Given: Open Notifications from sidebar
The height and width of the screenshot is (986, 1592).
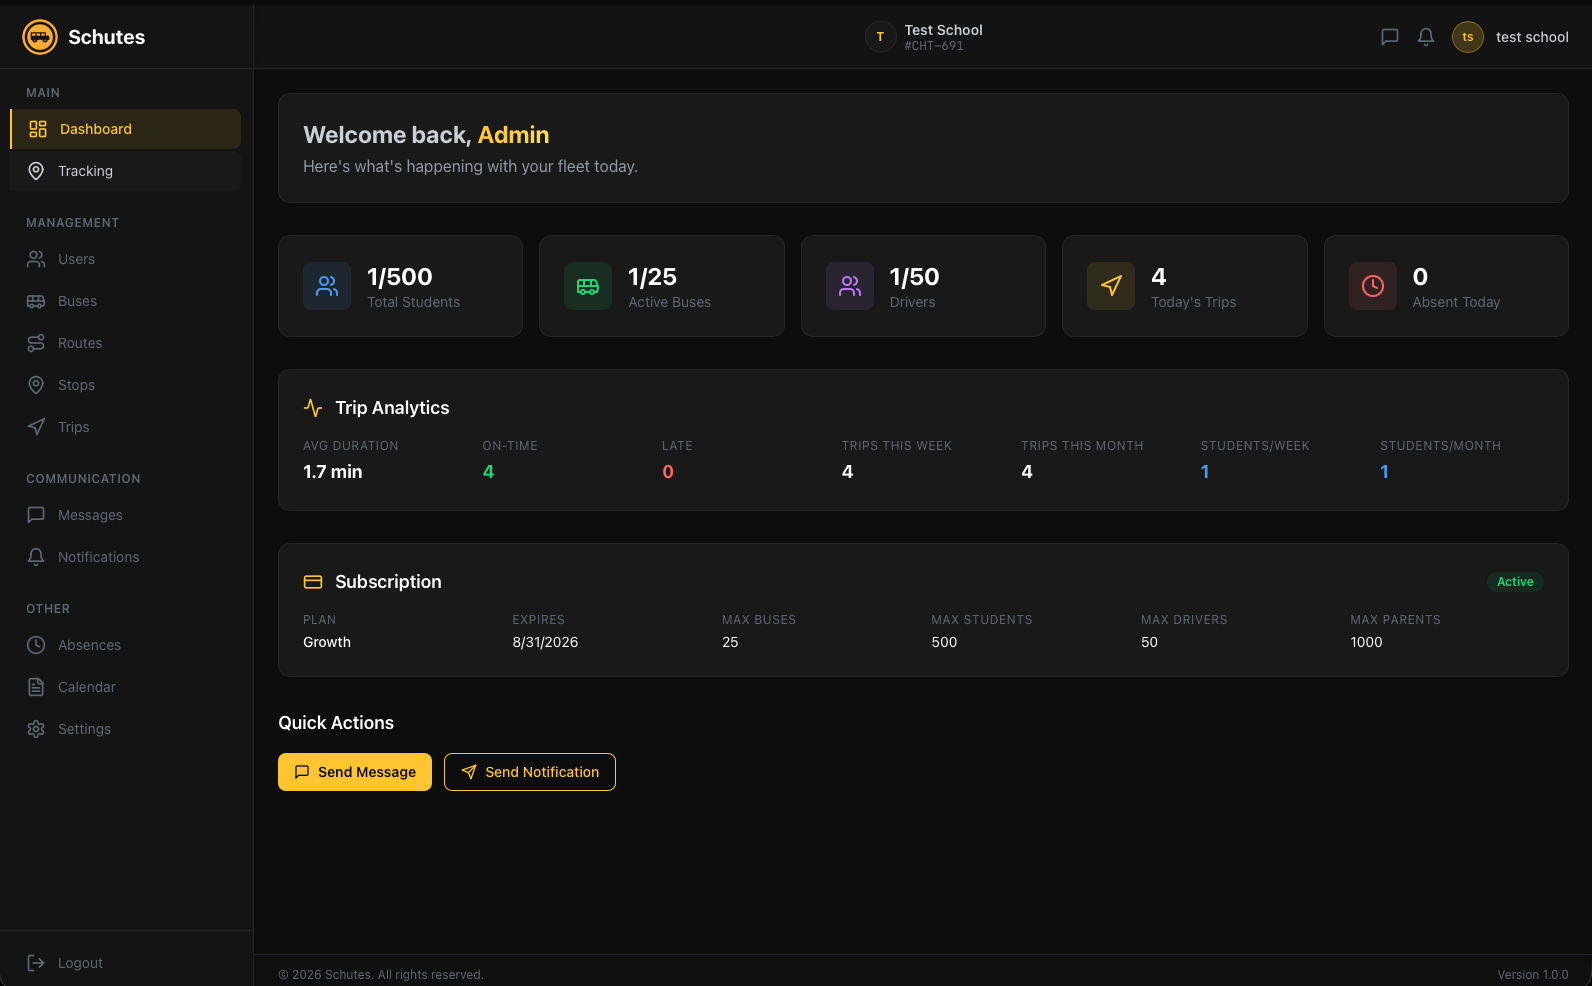Looking at the screenshot, I should pos(126,557).
